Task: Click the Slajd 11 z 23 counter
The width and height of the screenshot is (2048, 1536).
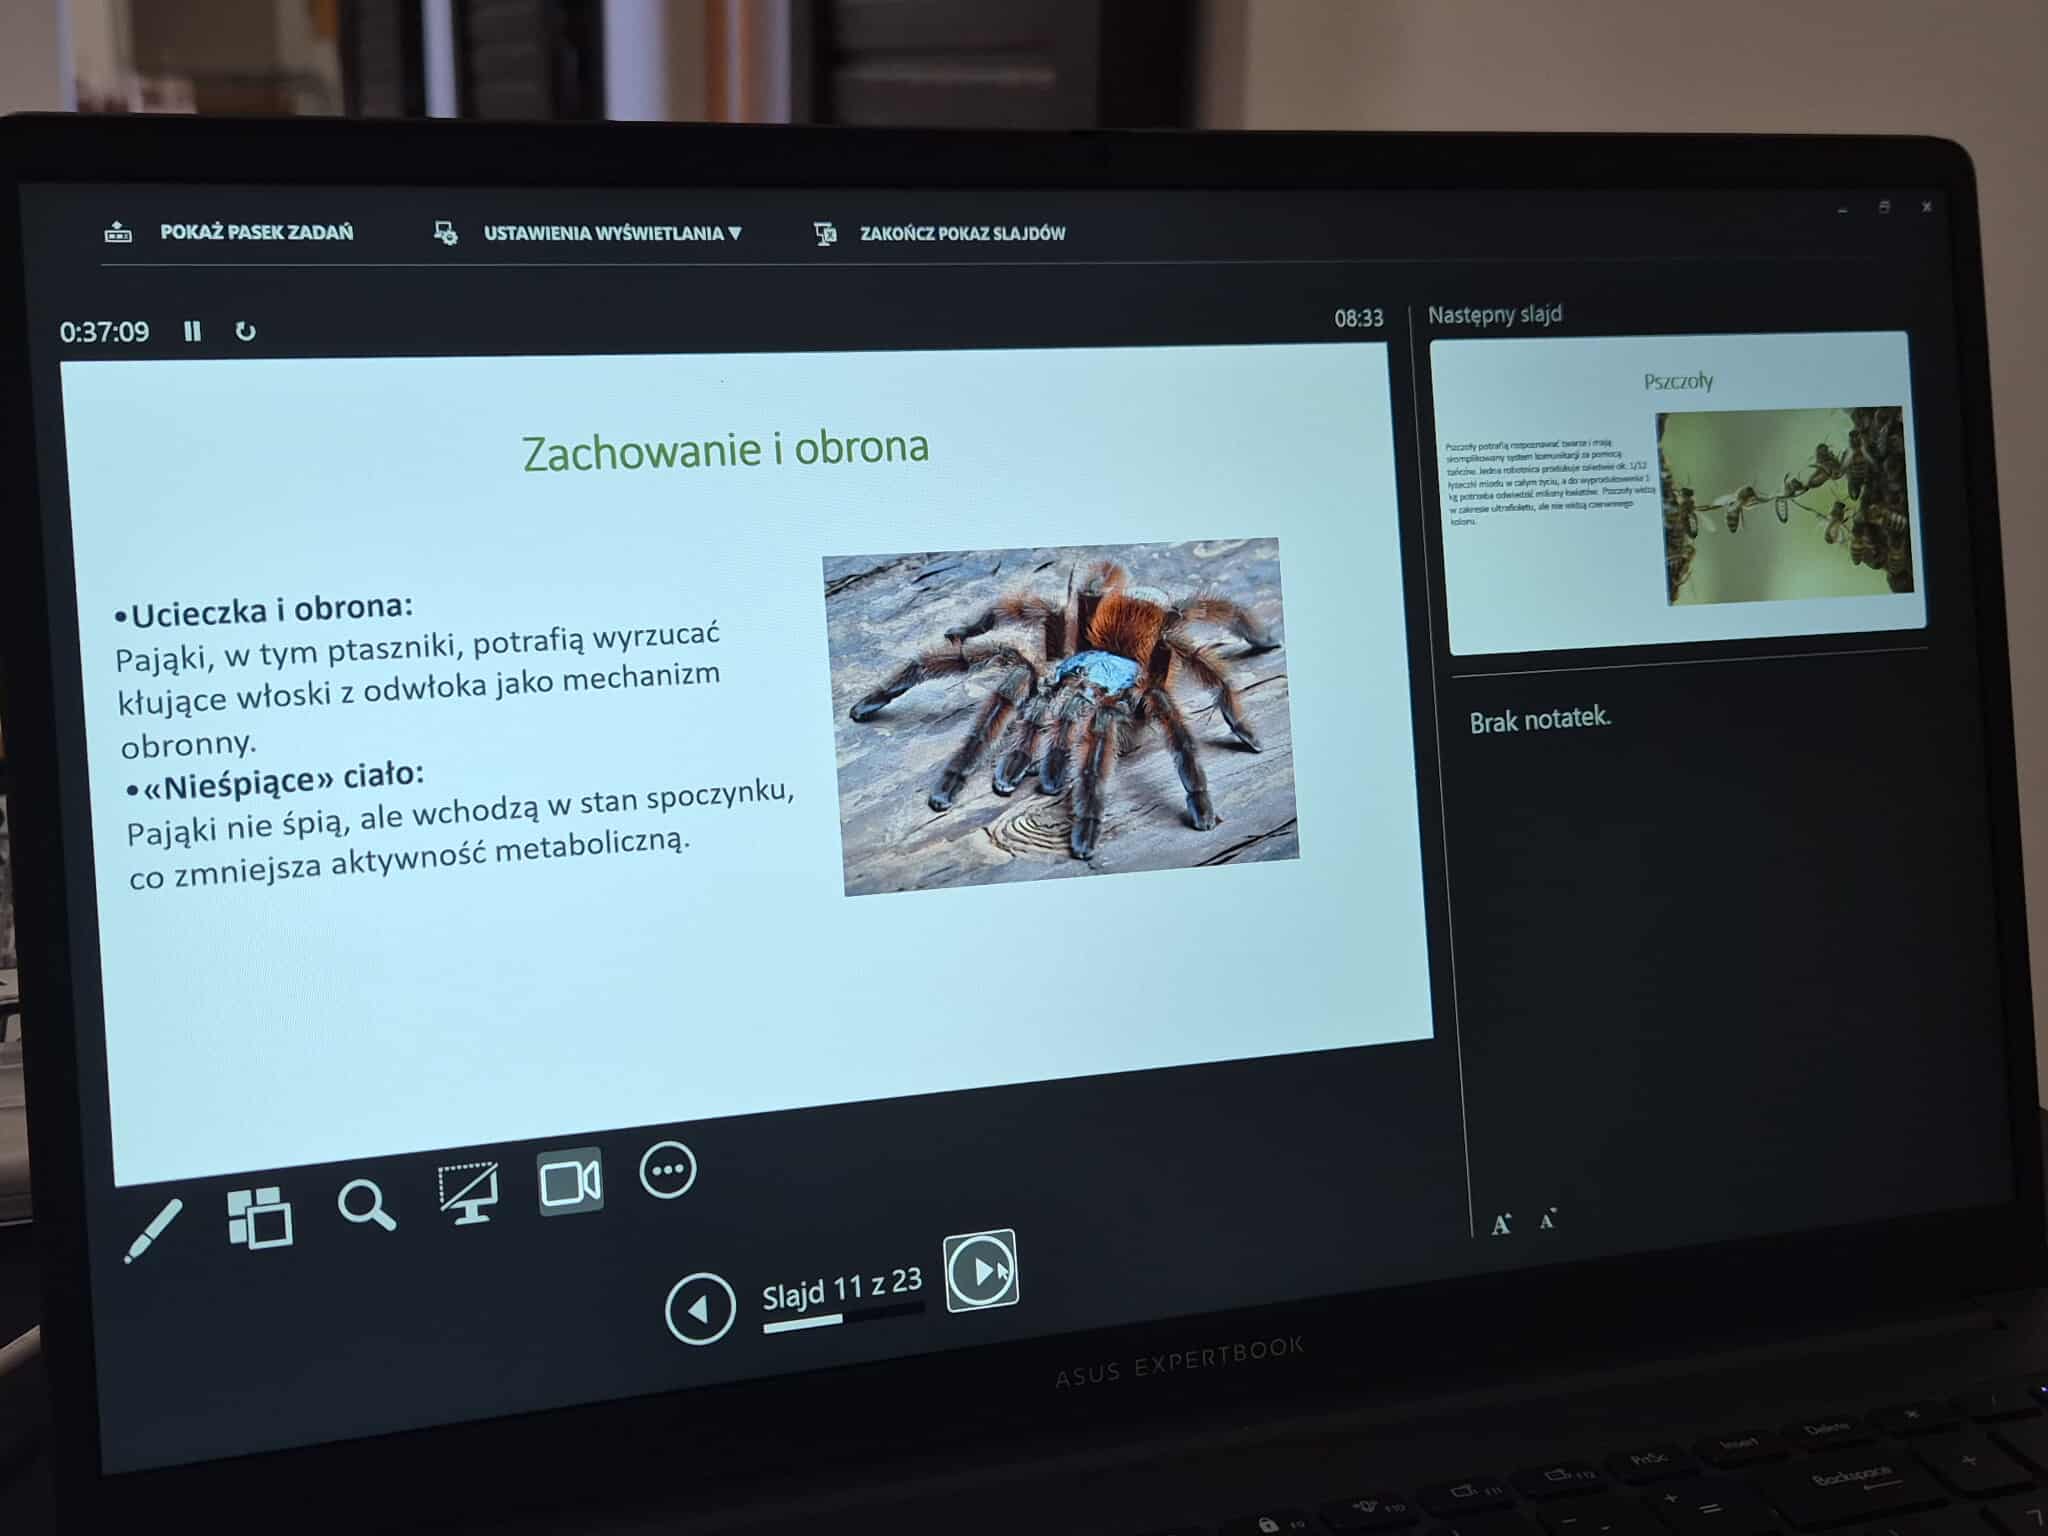Action: point(841,1288)
